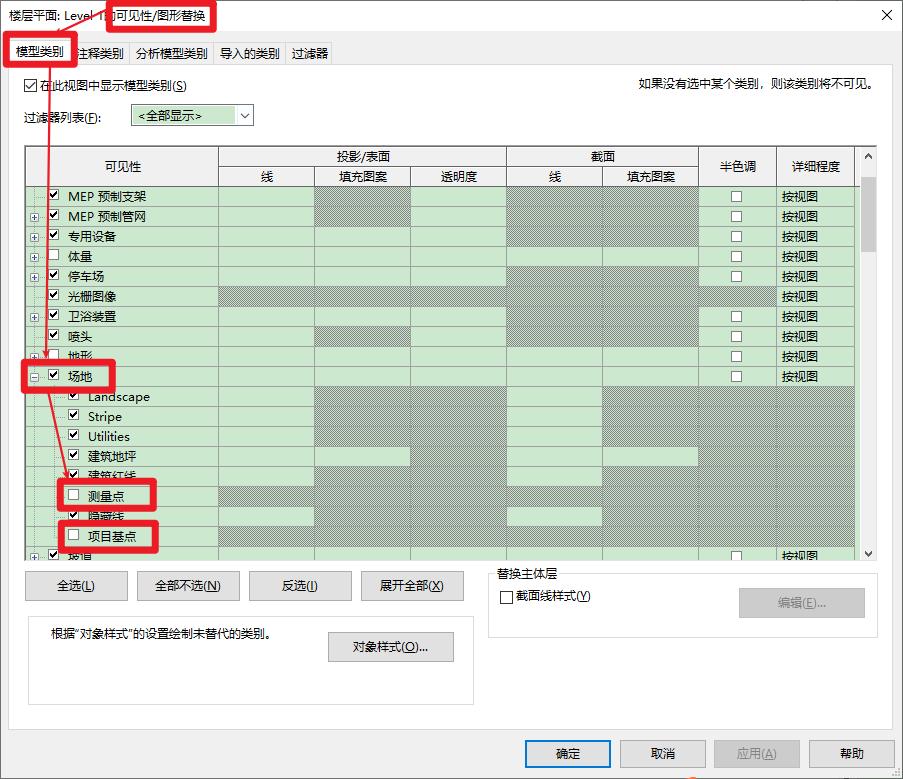Uncheck 在此视图中显示模型类别
The height and width of the screenshot is (779, 903).
pyautogui.click(x=29, y=86)
